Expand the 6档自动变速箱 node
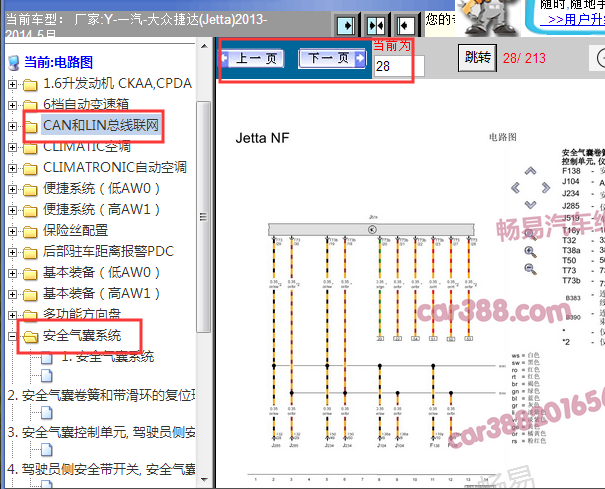Viewport: 605px width, 489px height. pyautogui.click(x=12, y=105)
